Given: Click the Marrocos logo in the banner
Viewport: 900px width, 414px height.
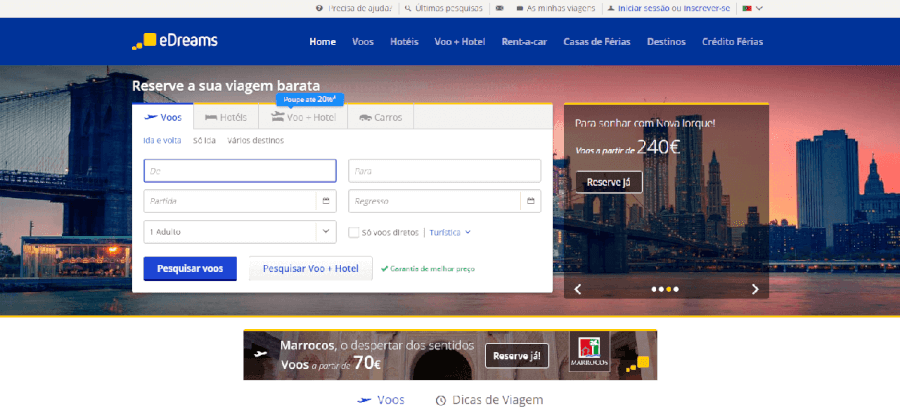Looking at the screenshot, I should click(589, 355).
